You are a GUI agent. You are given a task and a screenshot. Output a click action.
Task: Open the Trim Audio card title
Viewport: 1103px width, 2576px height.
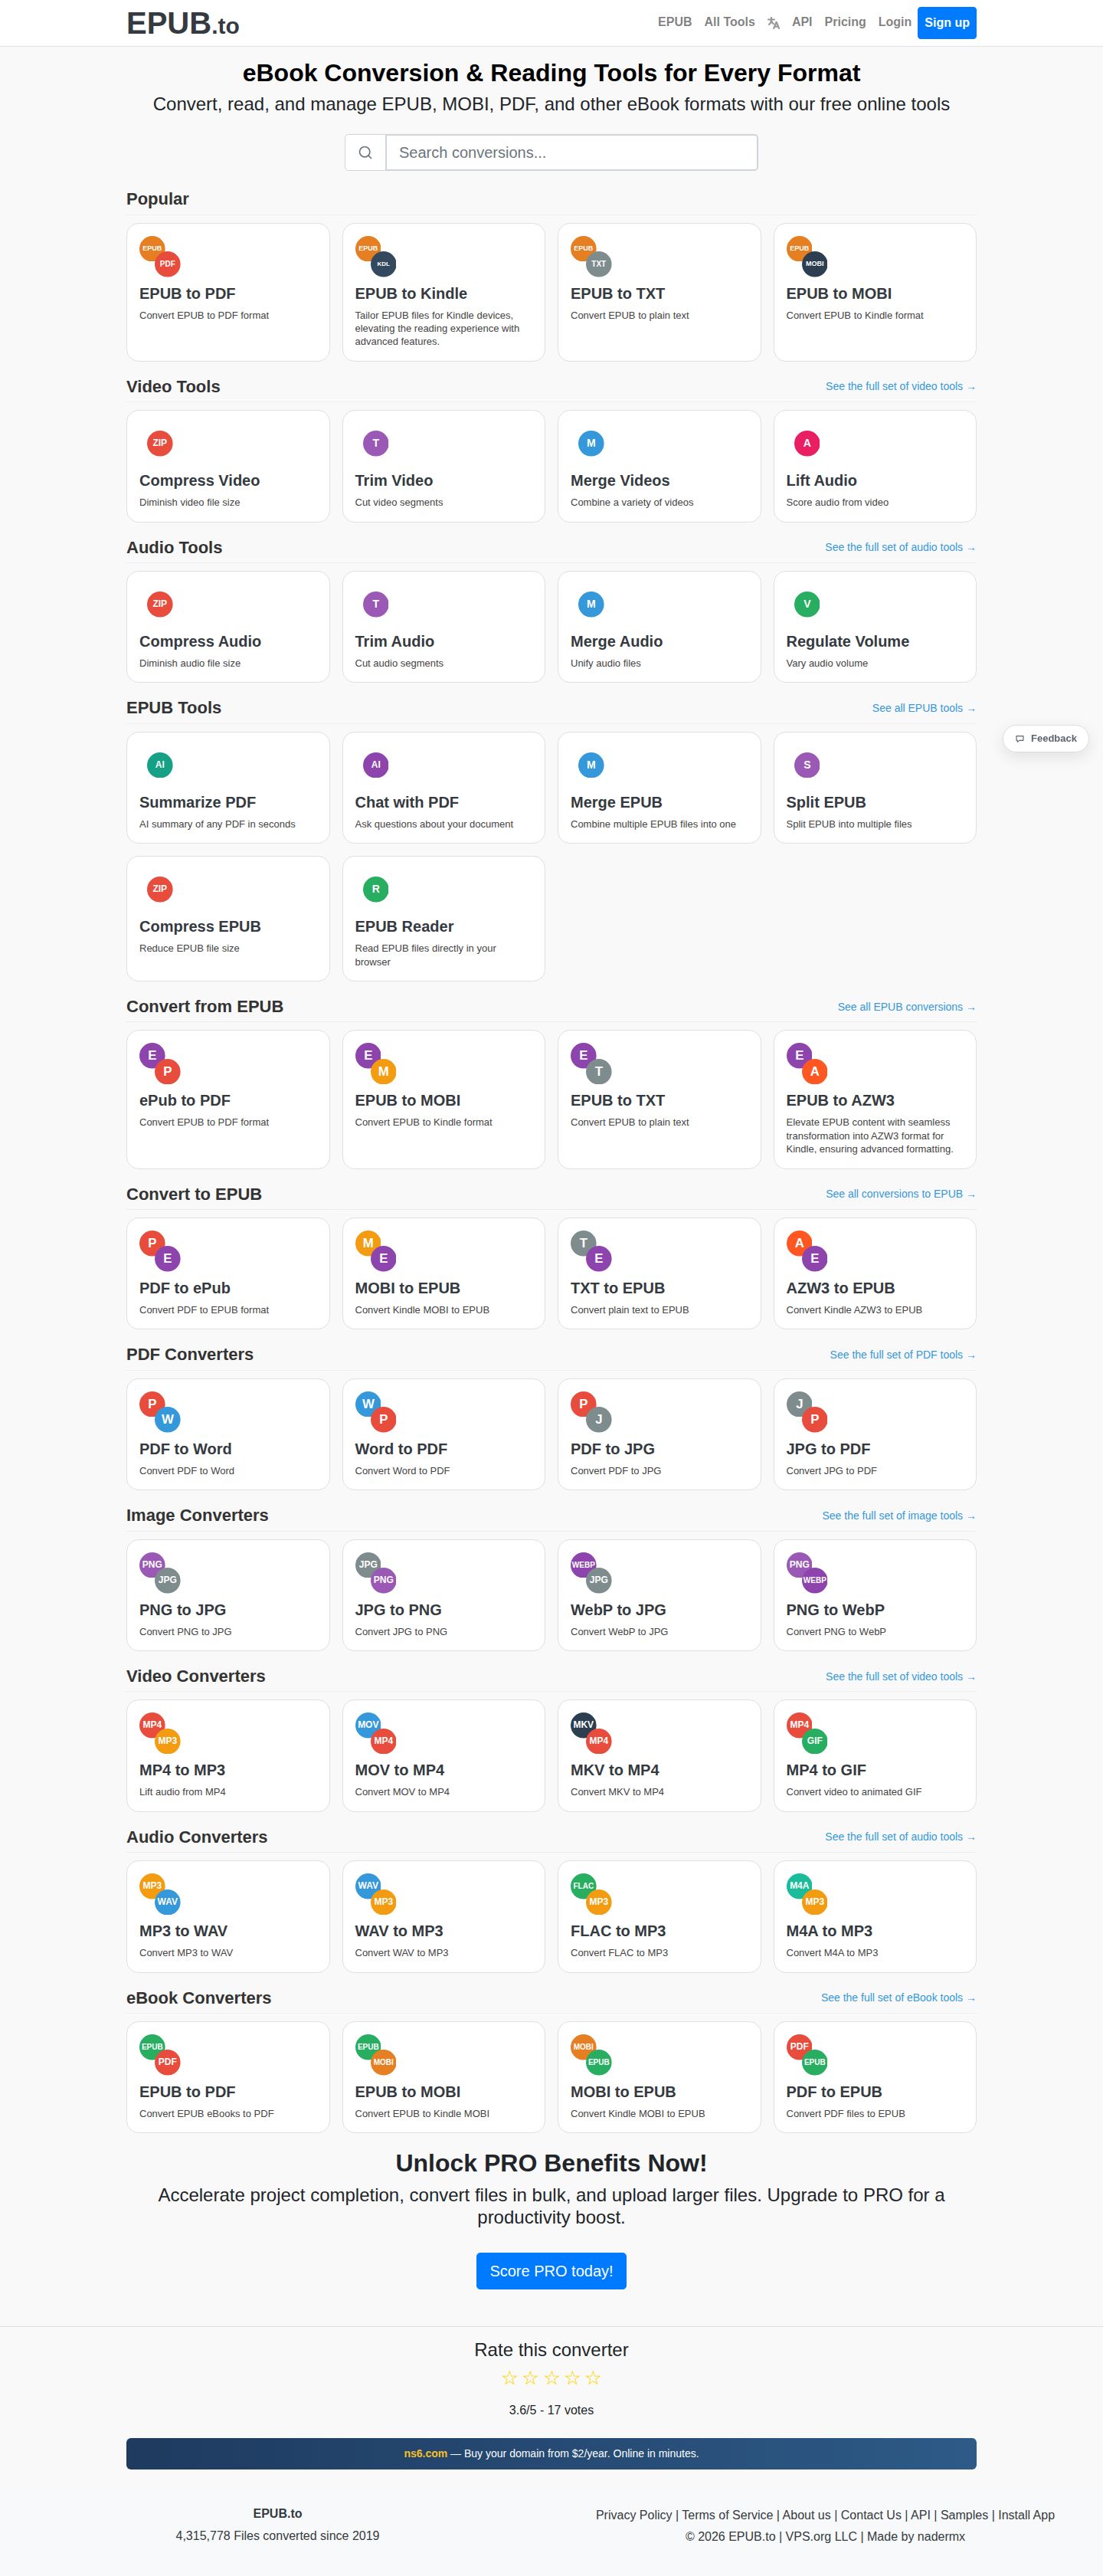[394, 641]
